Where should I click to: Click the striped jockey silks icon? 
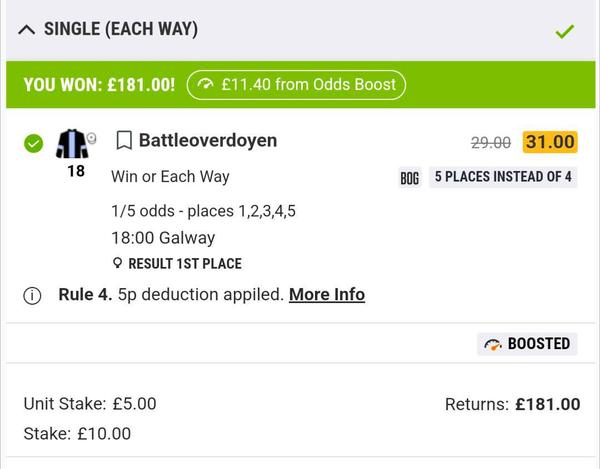(x=73, y=143)
